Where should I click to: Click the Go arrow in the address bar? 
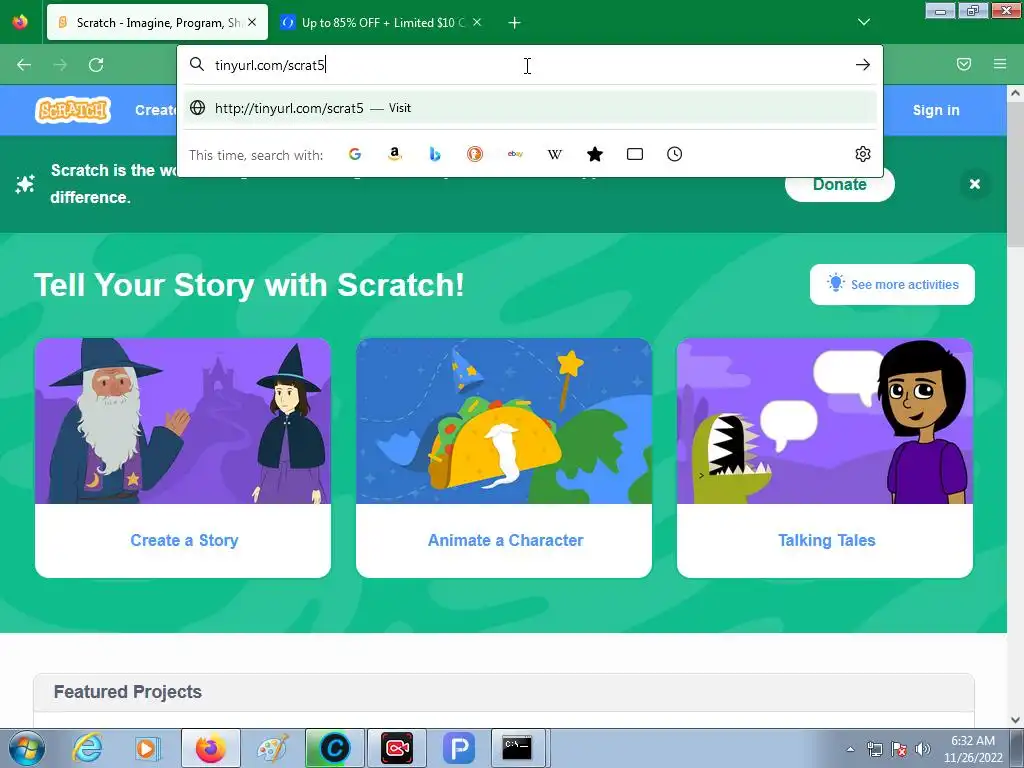coord(863,65)
